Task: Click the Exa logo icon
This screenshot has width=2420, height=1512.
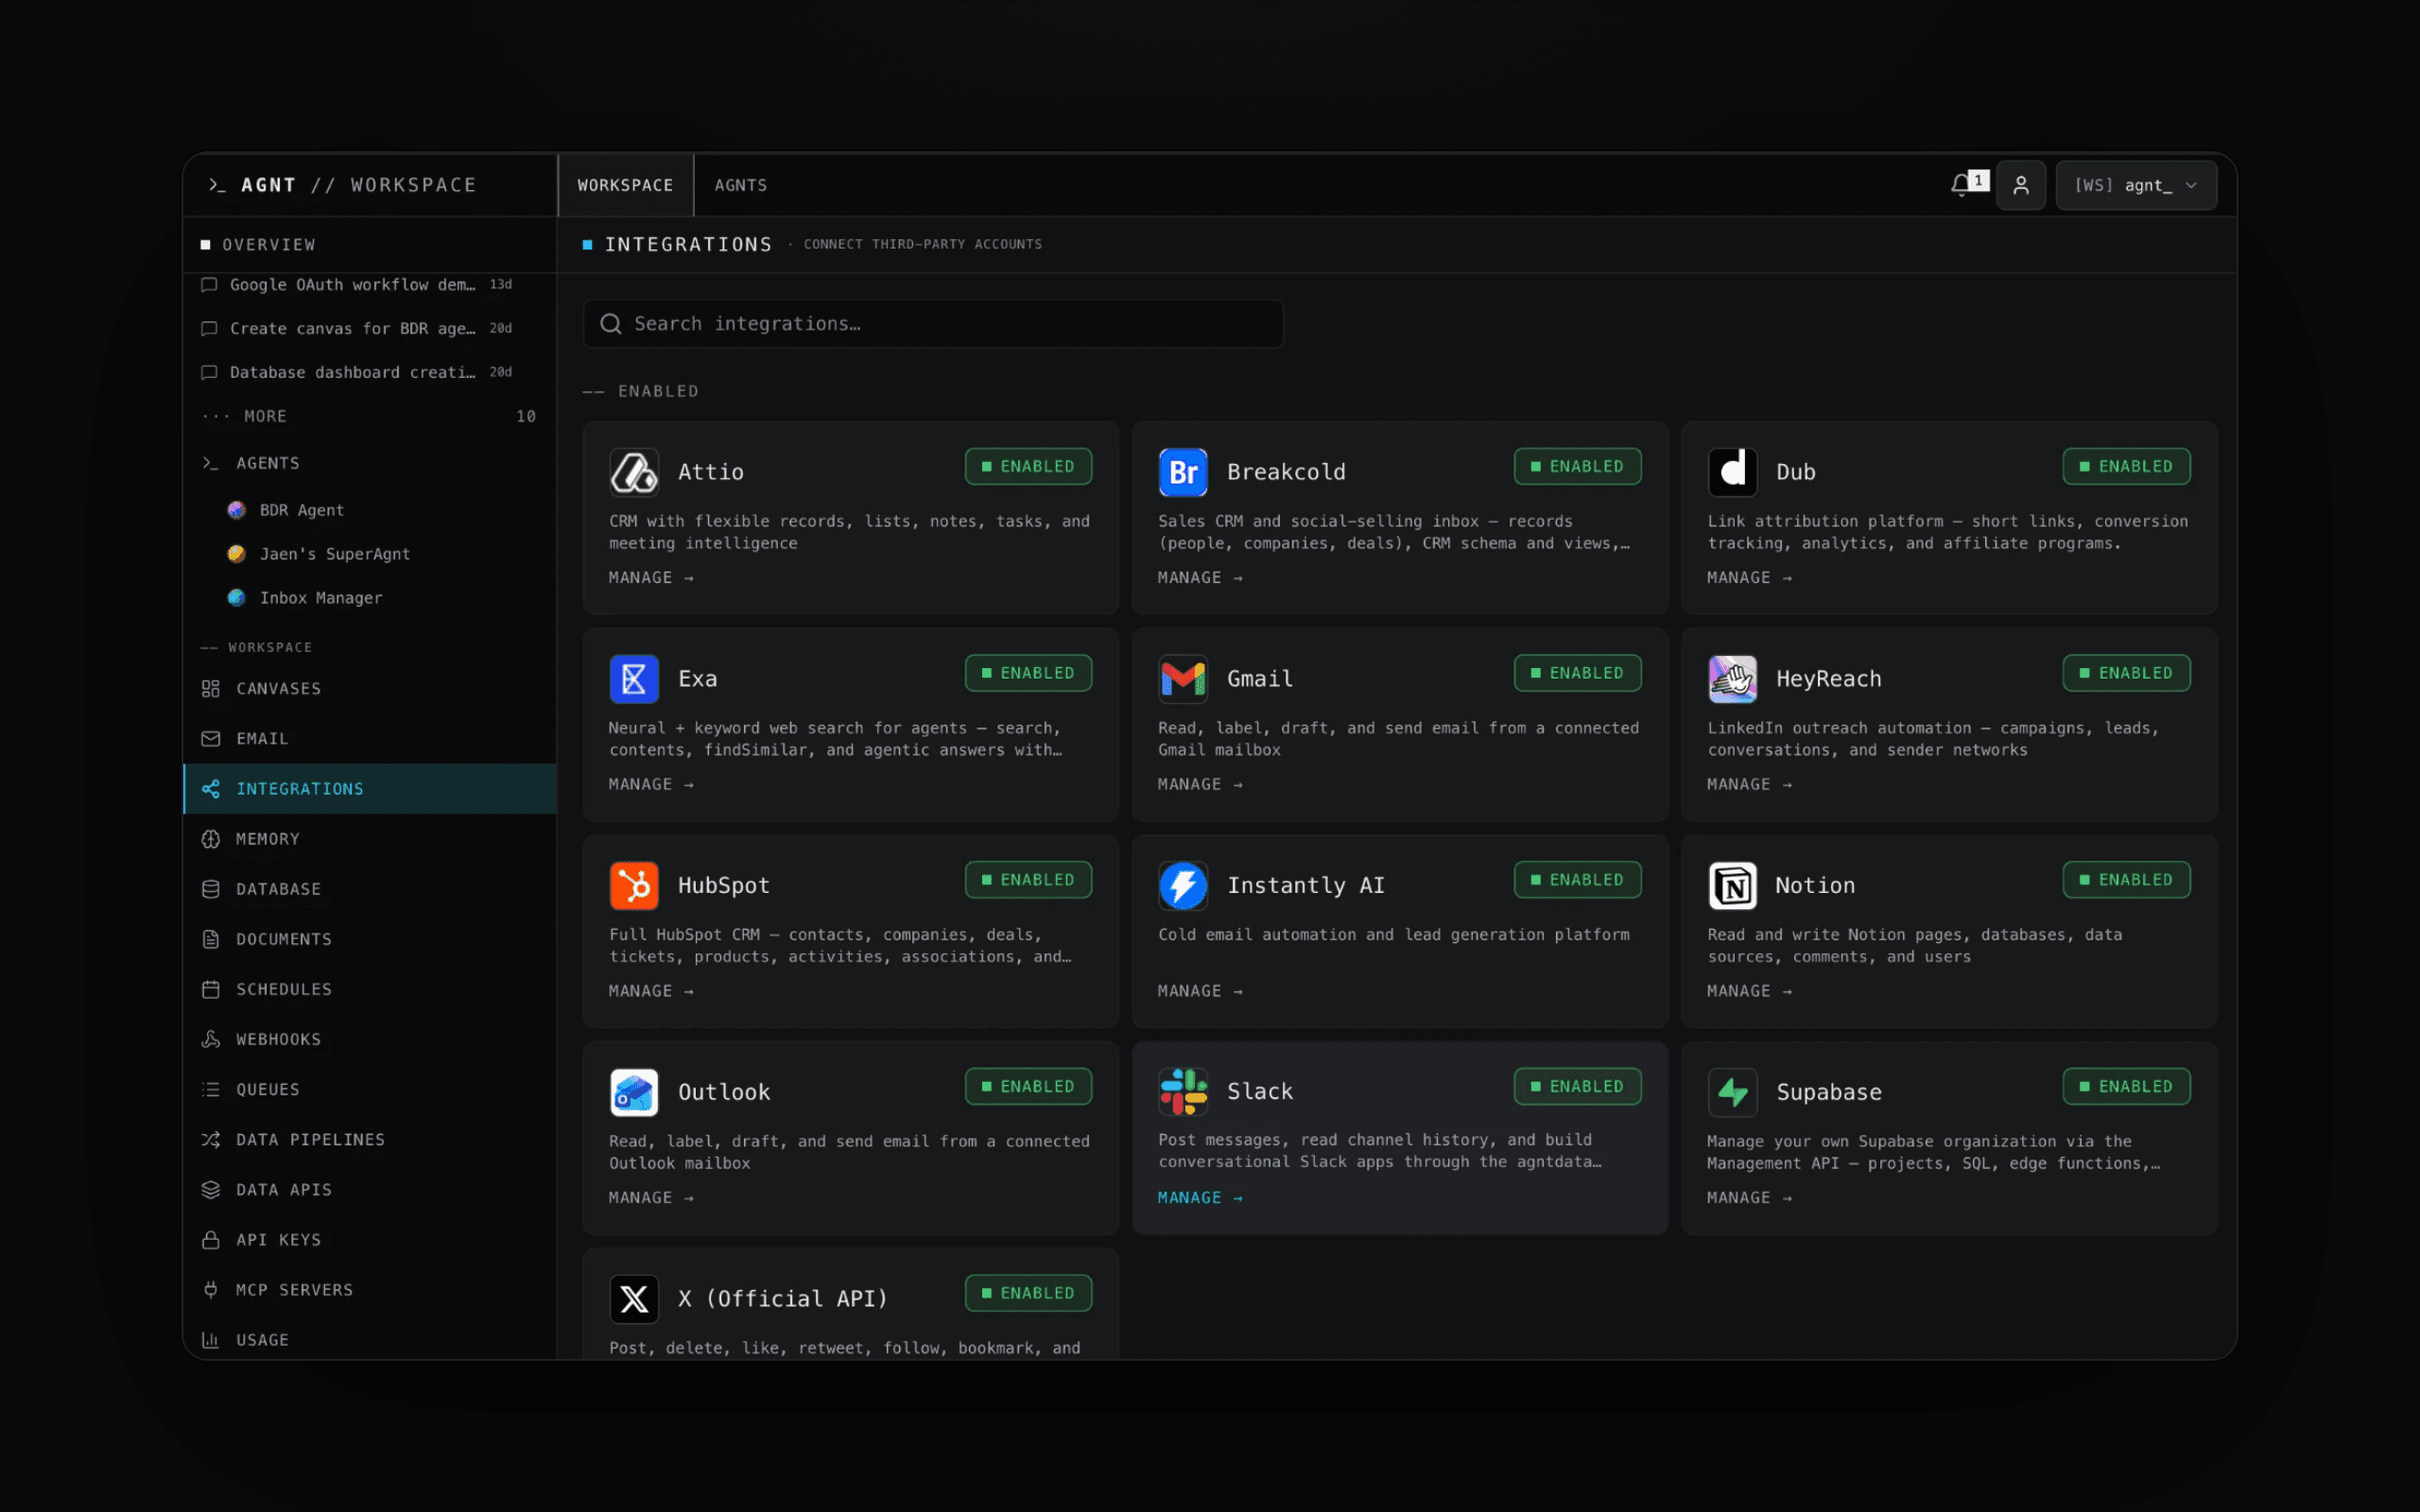Action: 634,679
